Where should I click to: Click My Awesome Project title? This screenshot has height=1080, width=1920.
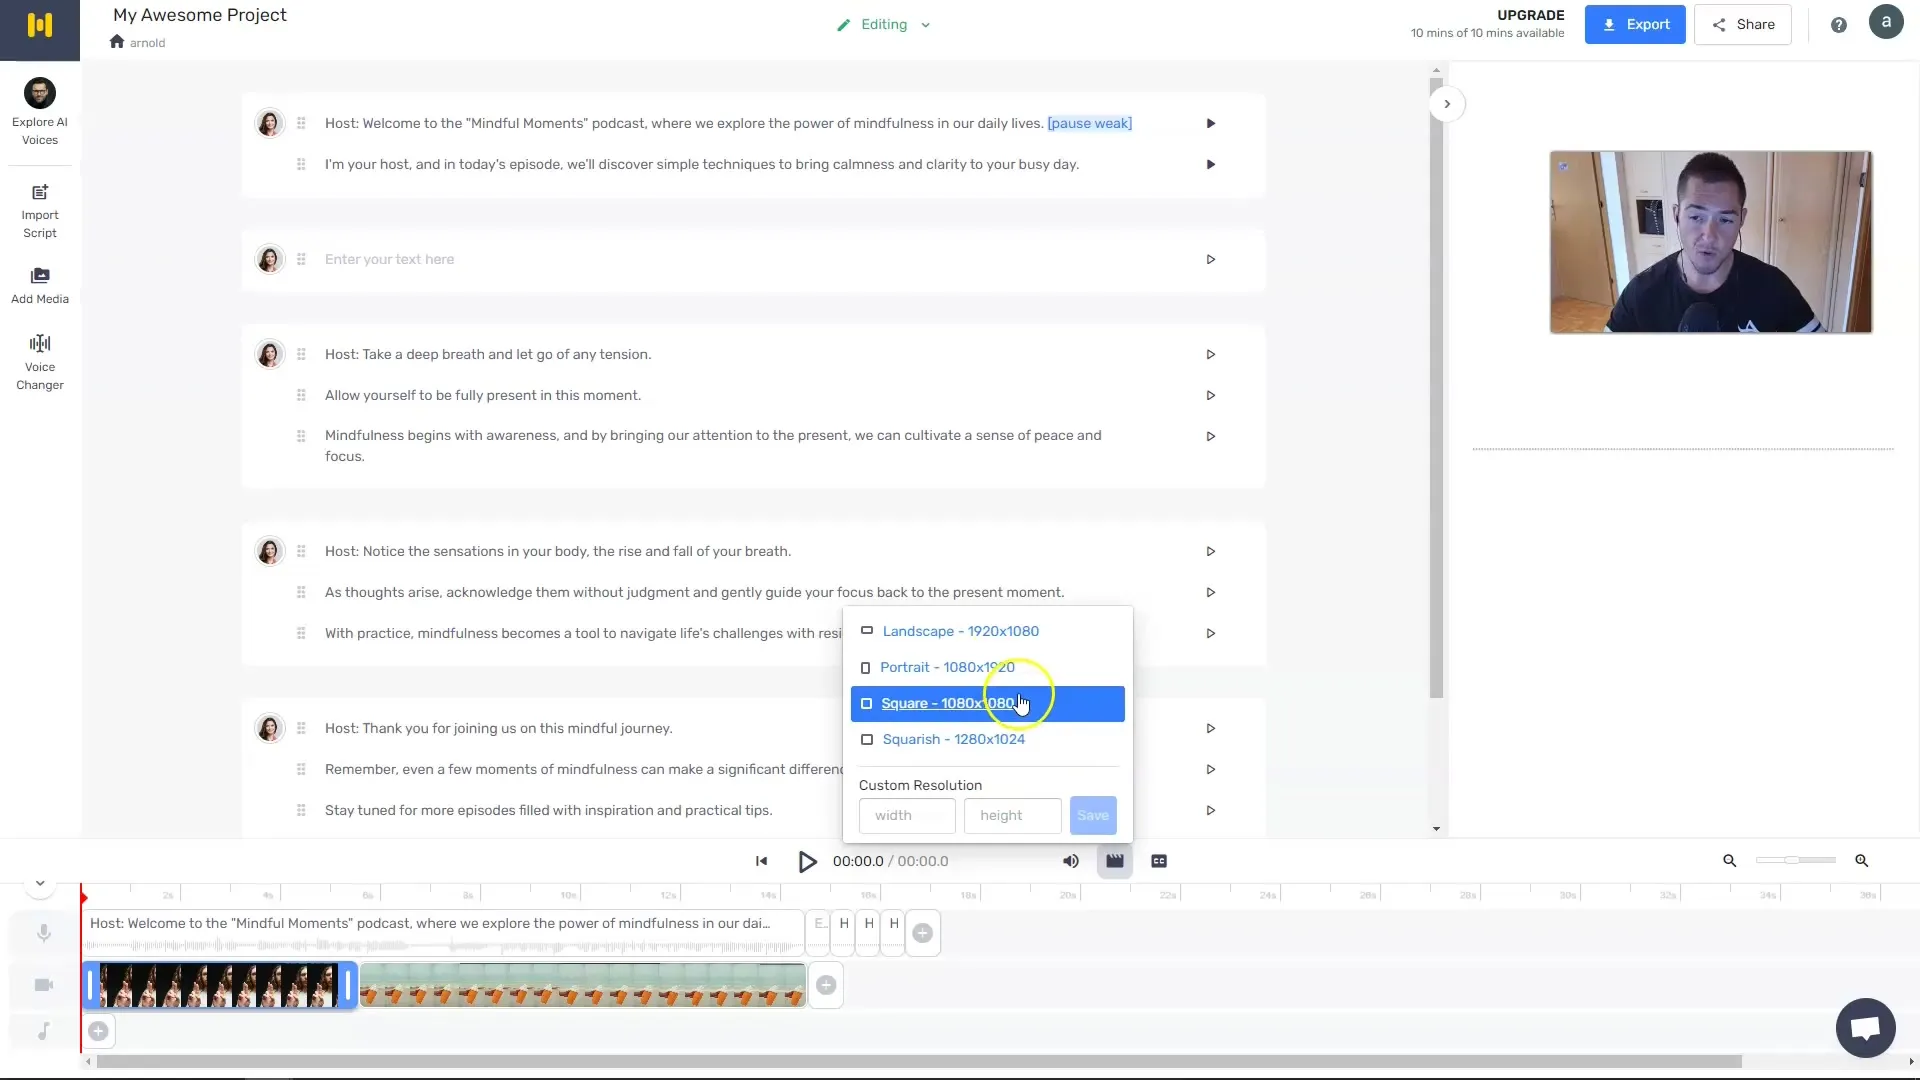(200, 15)
